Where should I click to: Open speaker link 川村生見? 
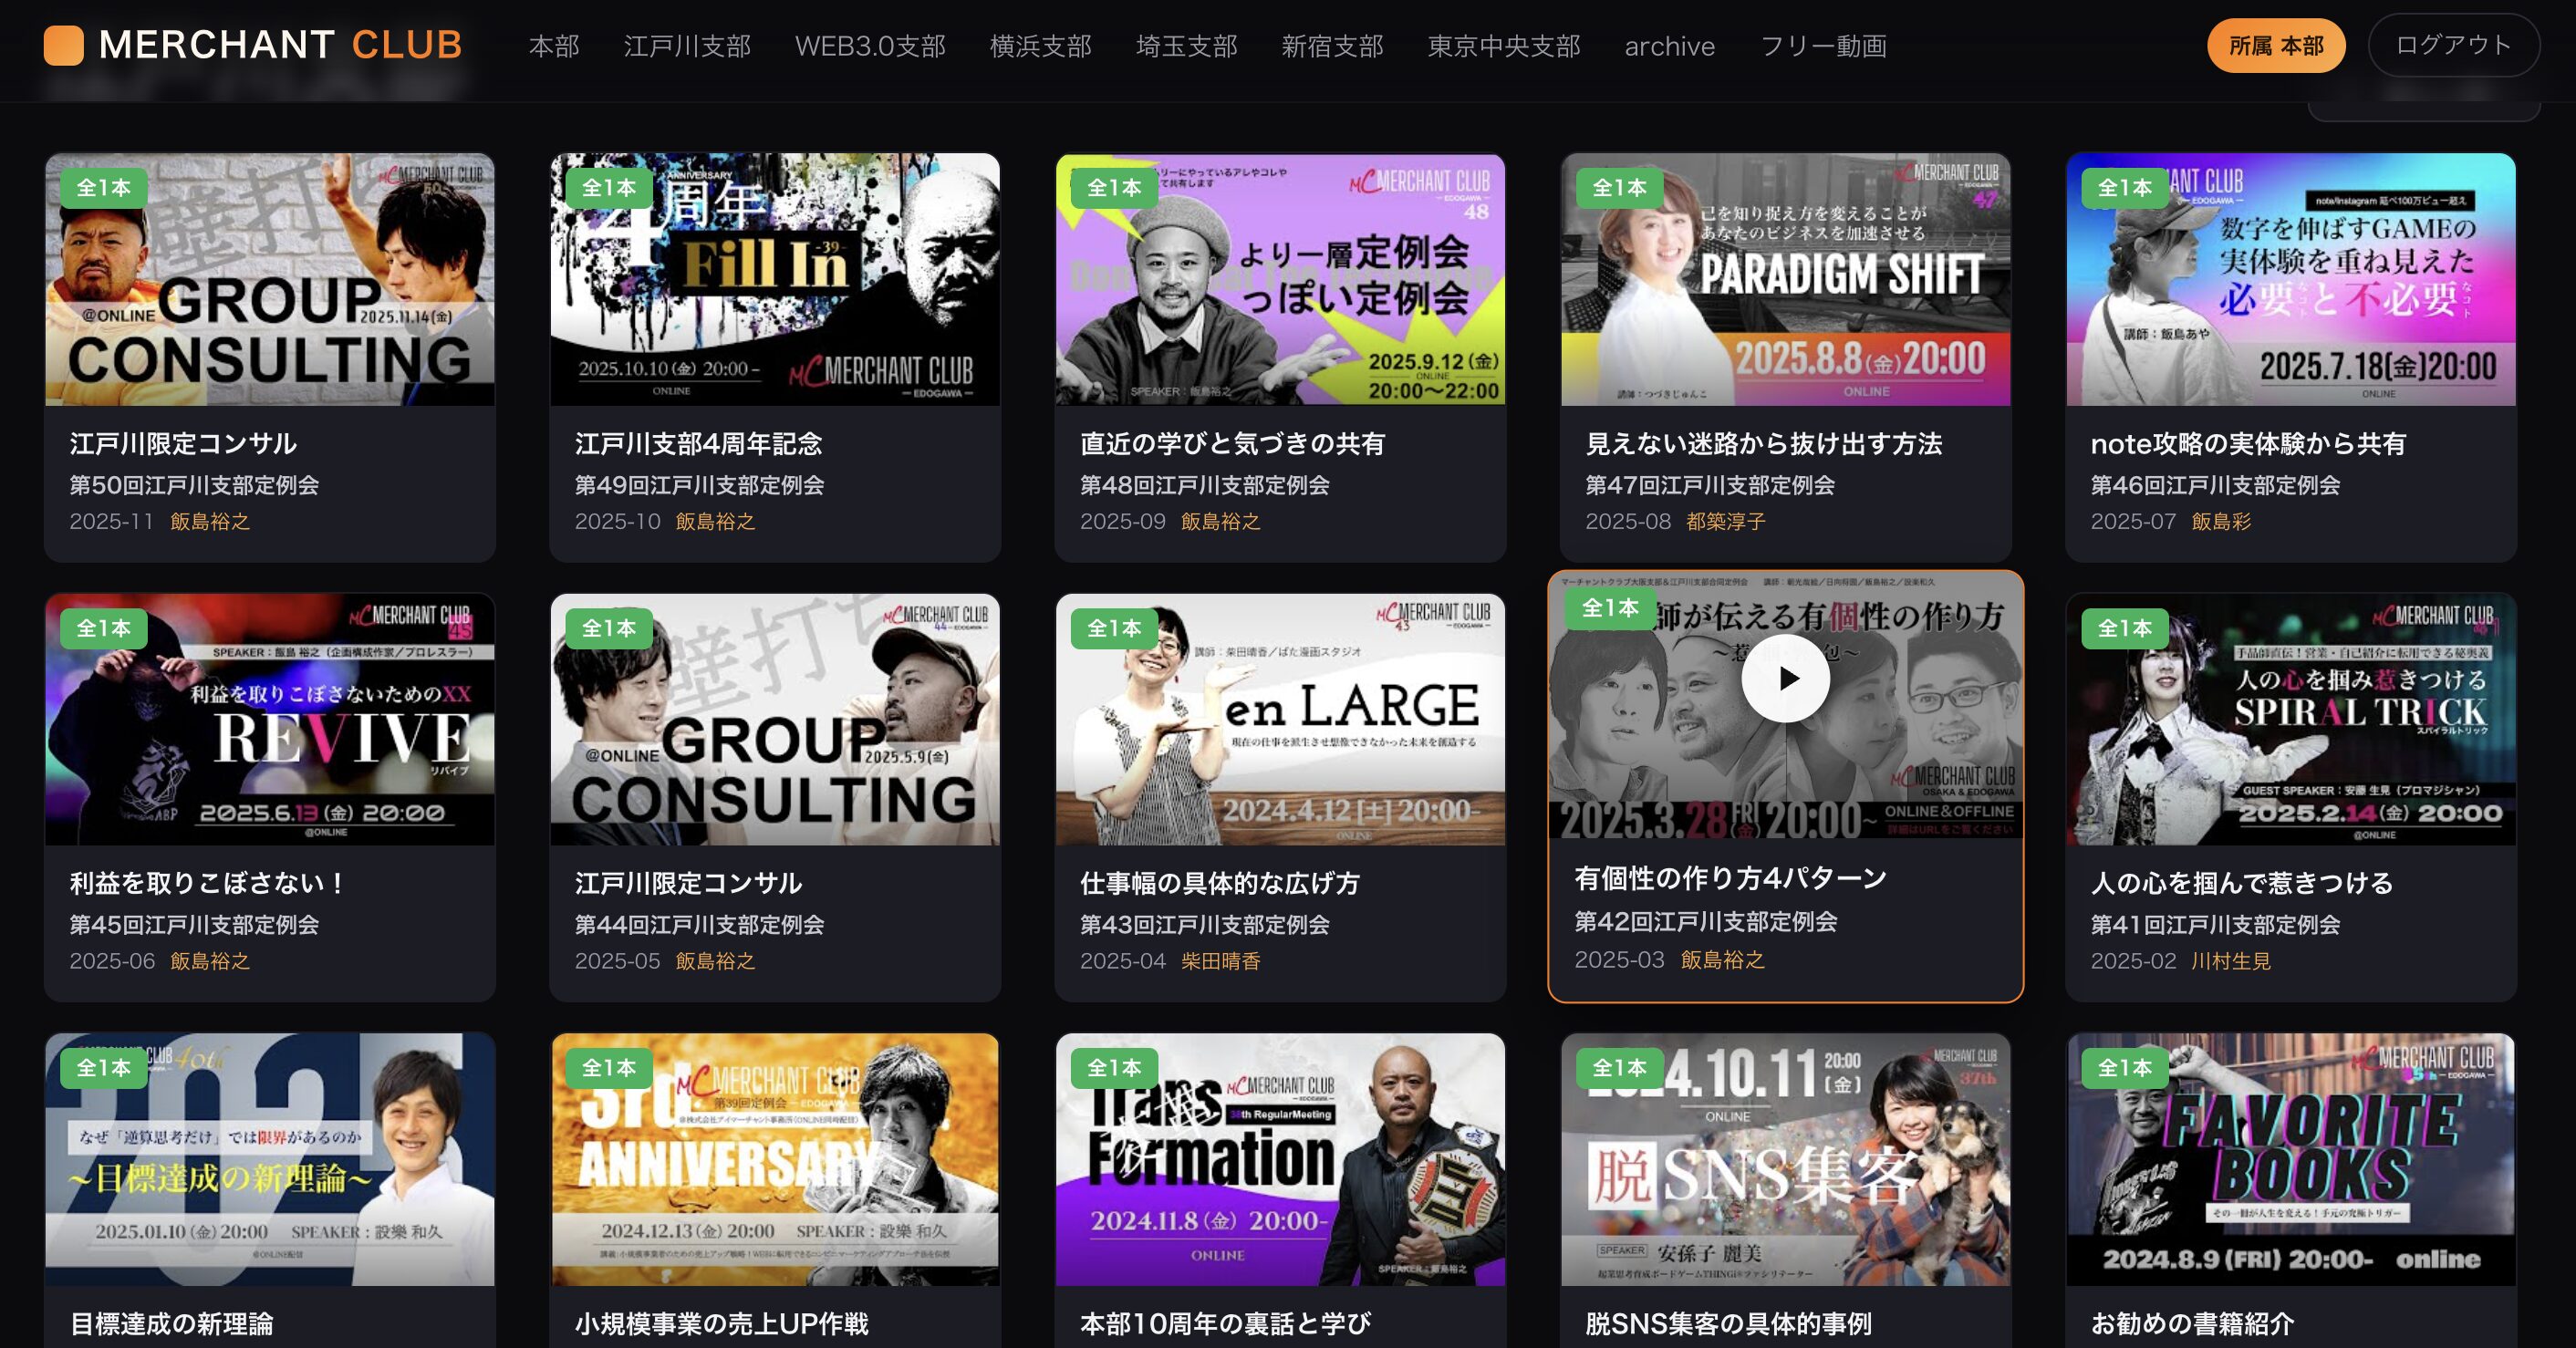point(2231,961)
